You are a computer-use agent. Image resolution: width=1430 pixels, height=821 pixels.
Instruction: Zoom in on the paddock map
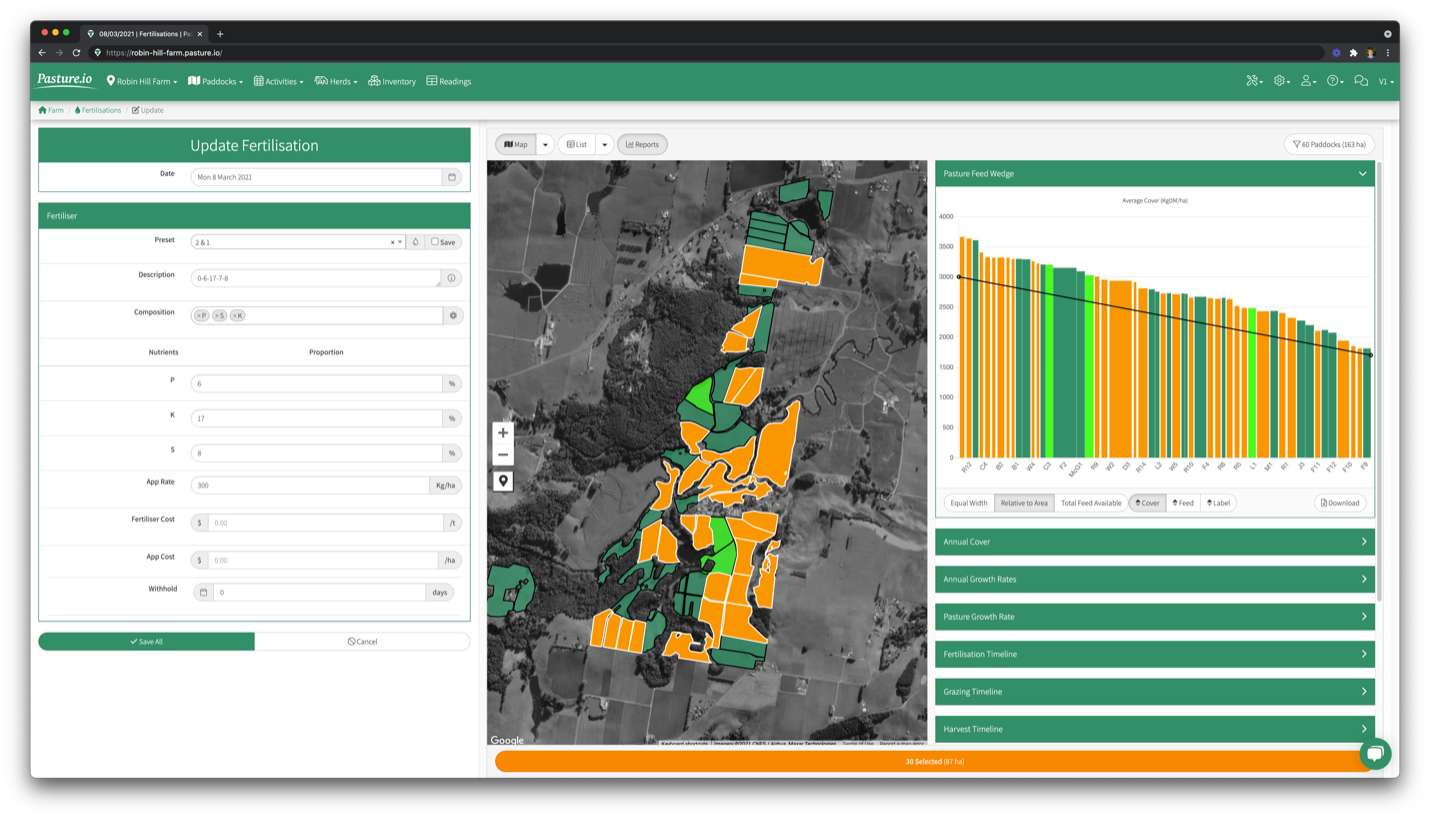click(x=503, y=433)
